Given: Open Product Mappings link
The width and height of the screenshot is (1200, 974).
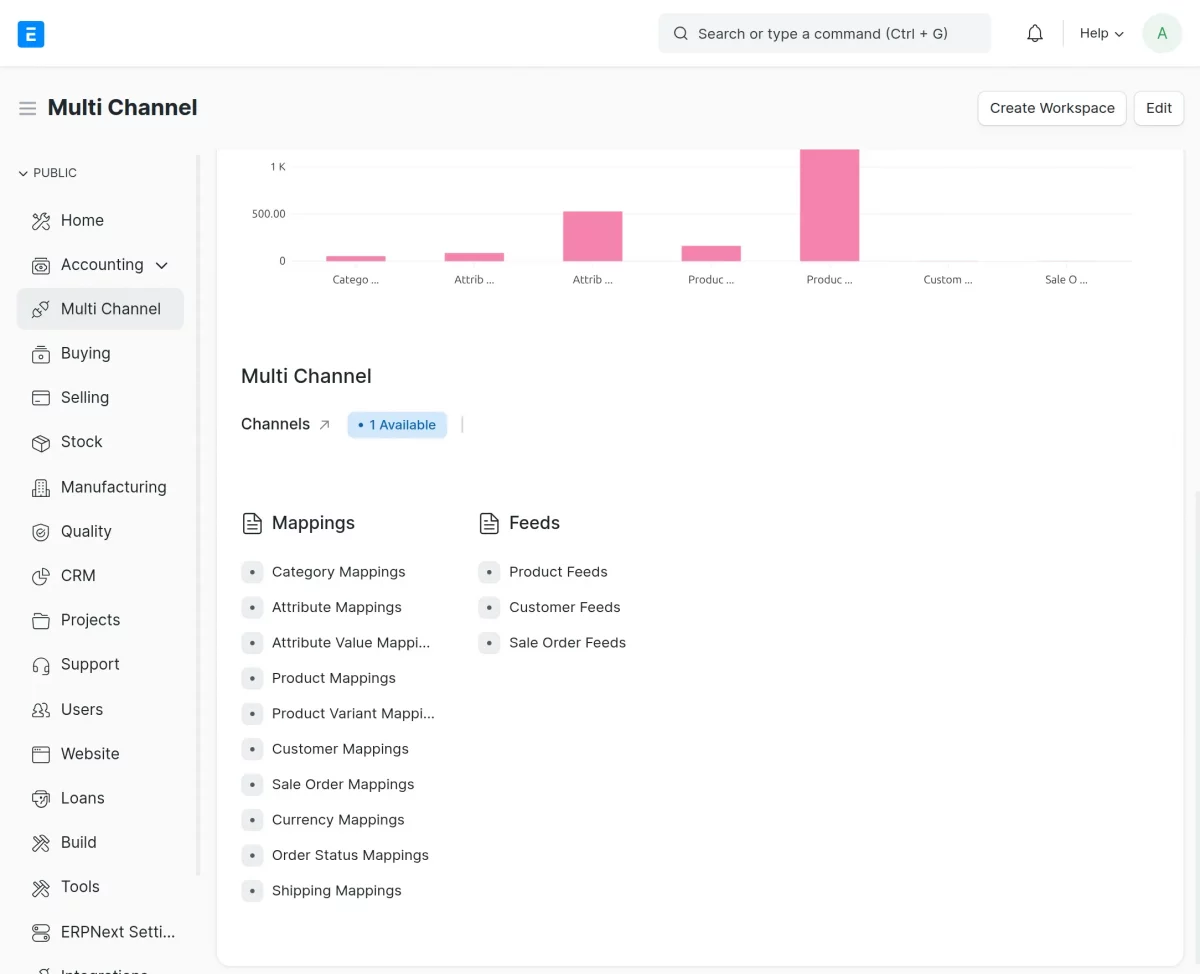Looking at the screenshot, I should [334, 678].
